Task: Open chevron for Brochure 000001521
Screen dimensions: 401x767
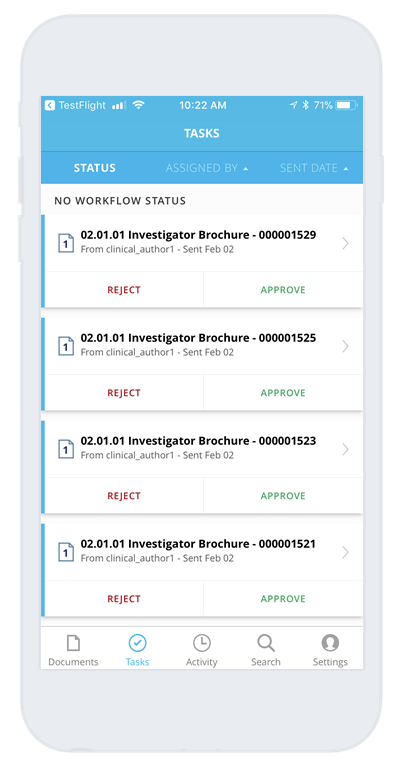Action: coord(346,552)
